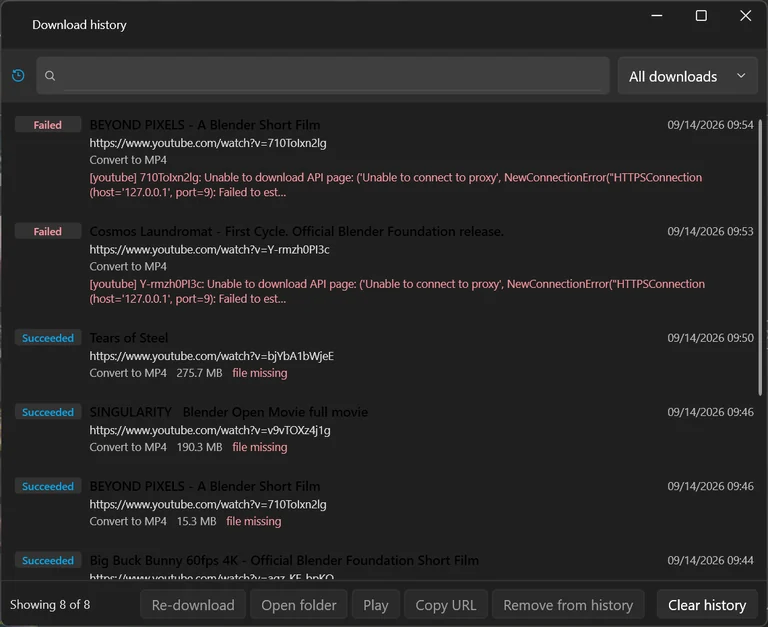Viewport: 768px width, 627px height.
Task: Click the Download history window title
Action: click(79, 24)
